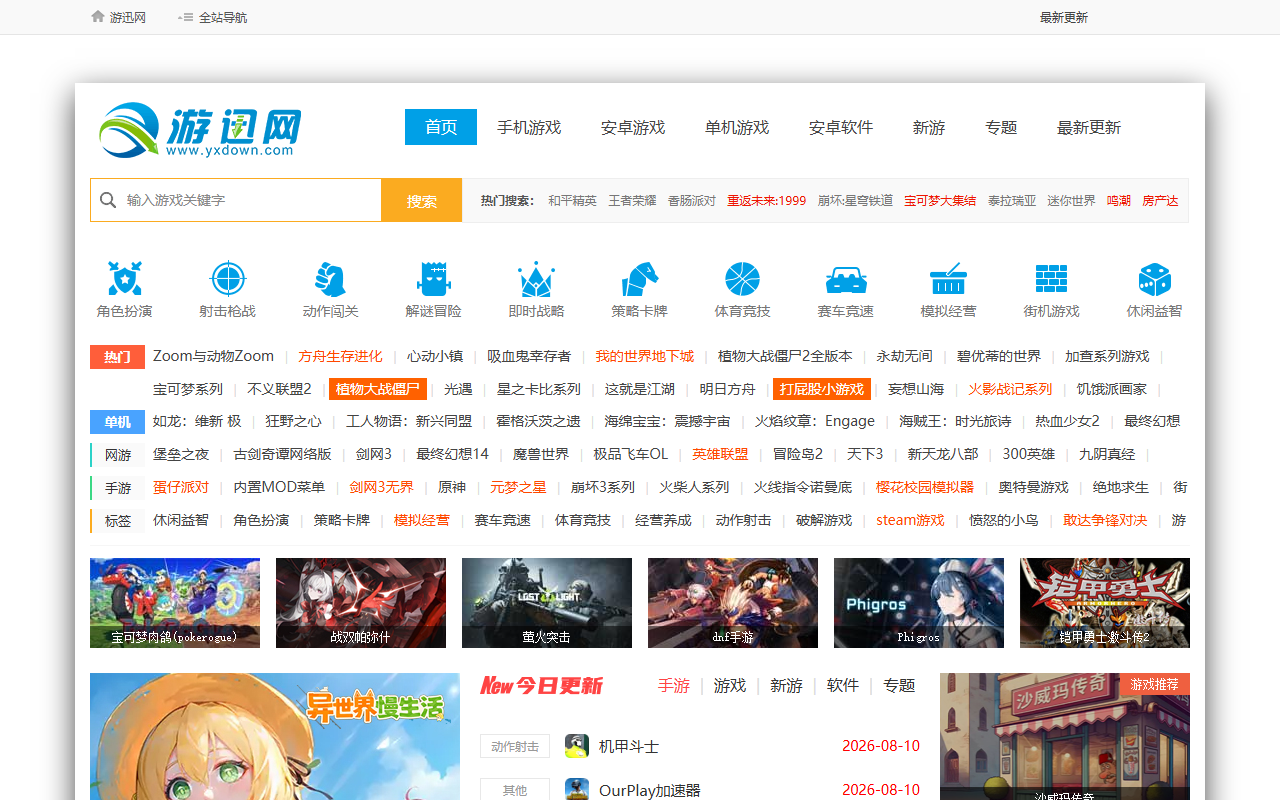Open 英雄联盟 link

pyautogui.click(x=720, y=454)
